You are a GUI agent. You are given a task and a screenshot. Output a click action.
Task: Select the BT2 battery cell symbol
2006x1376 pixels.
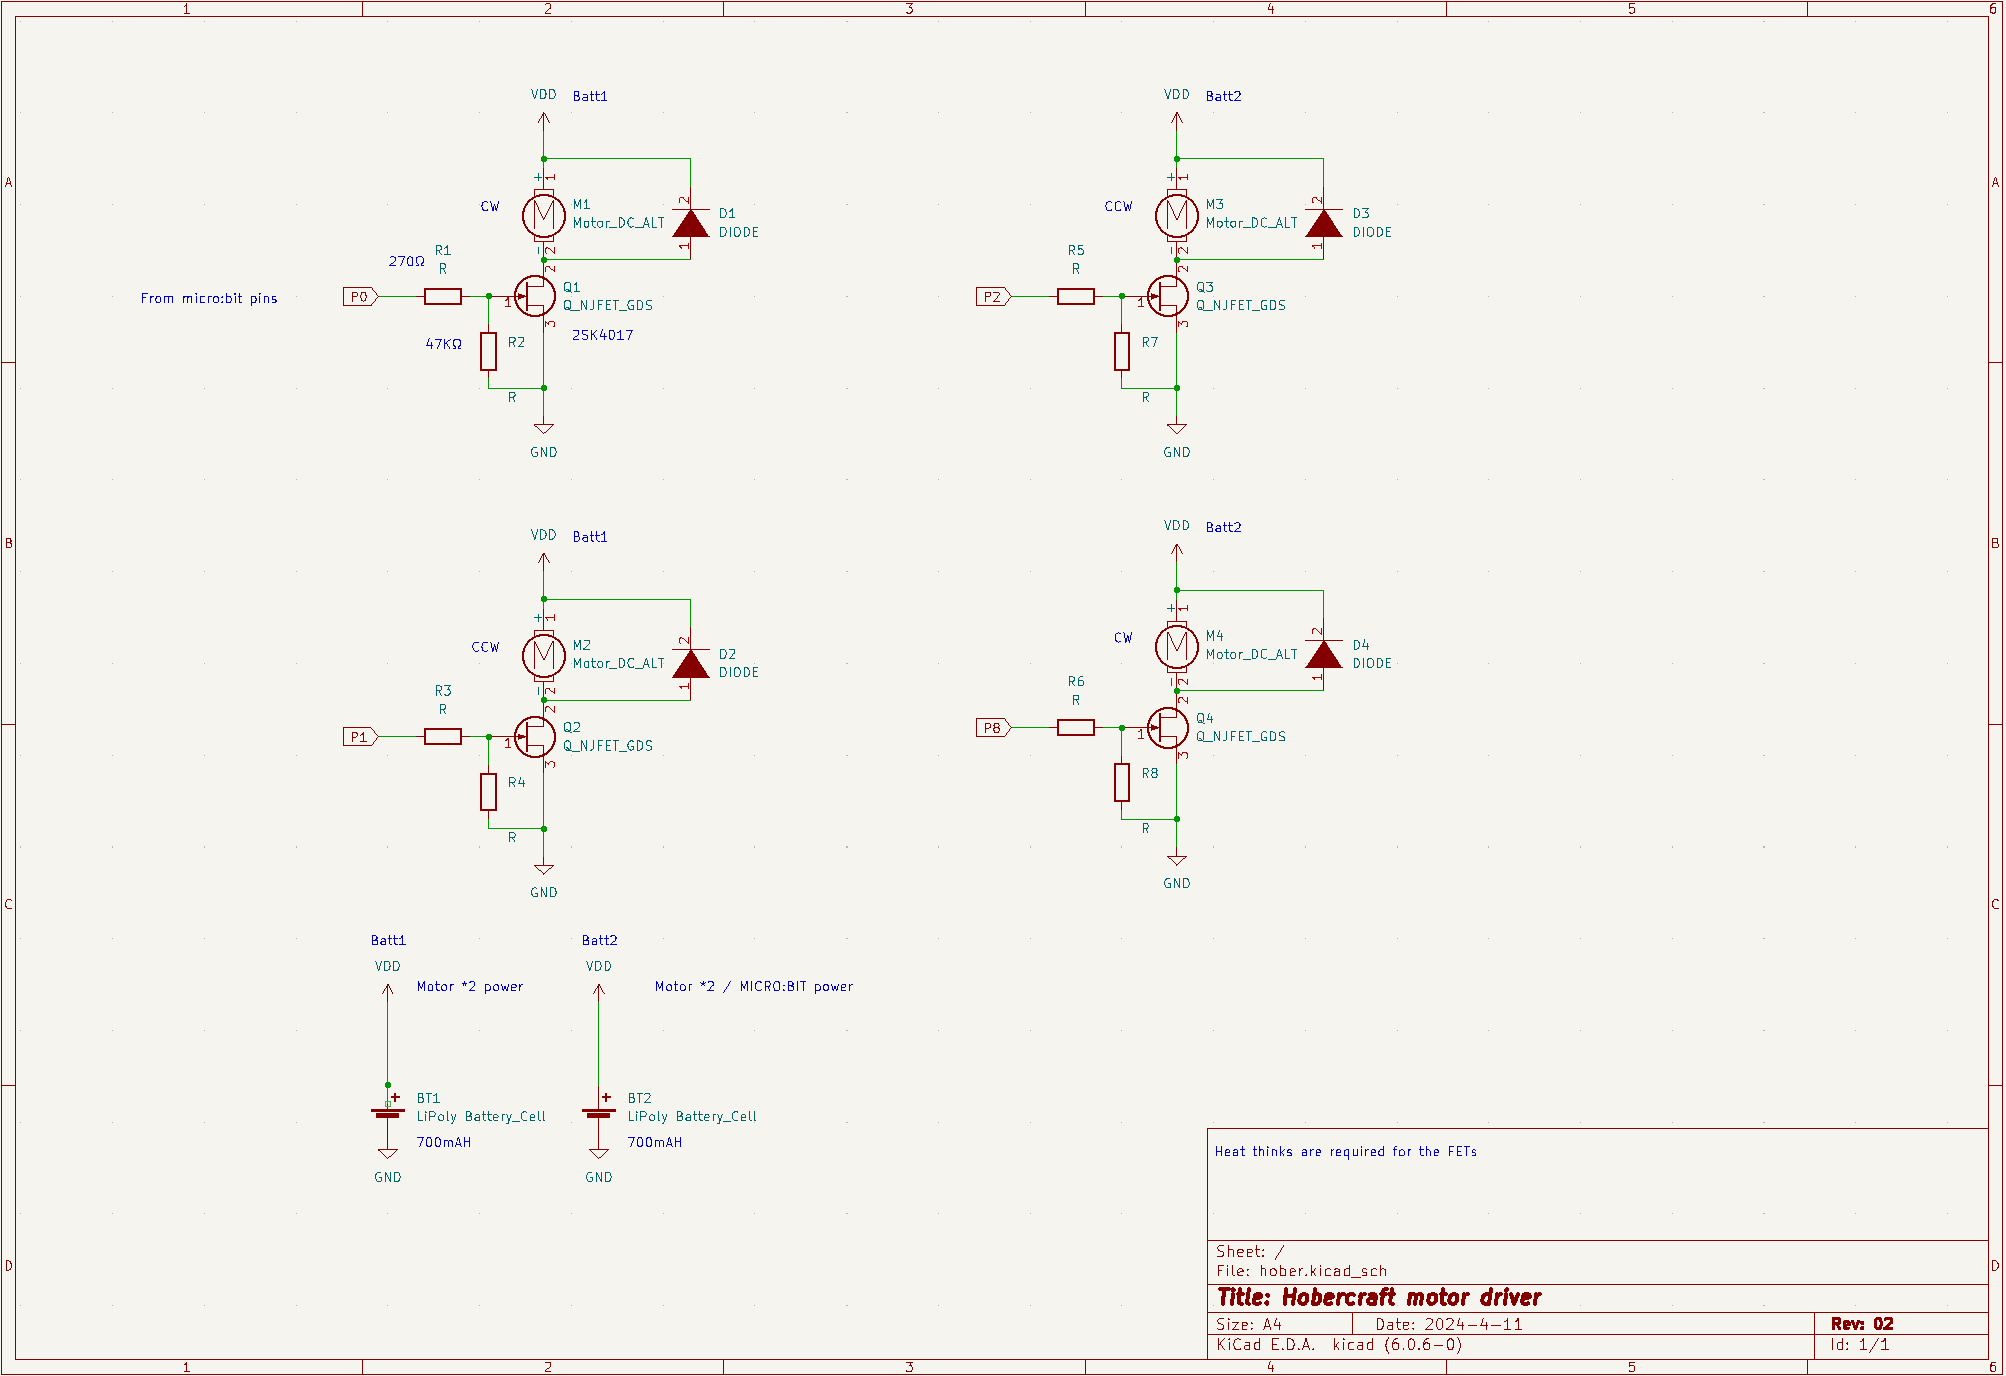tap(598, 1113)
